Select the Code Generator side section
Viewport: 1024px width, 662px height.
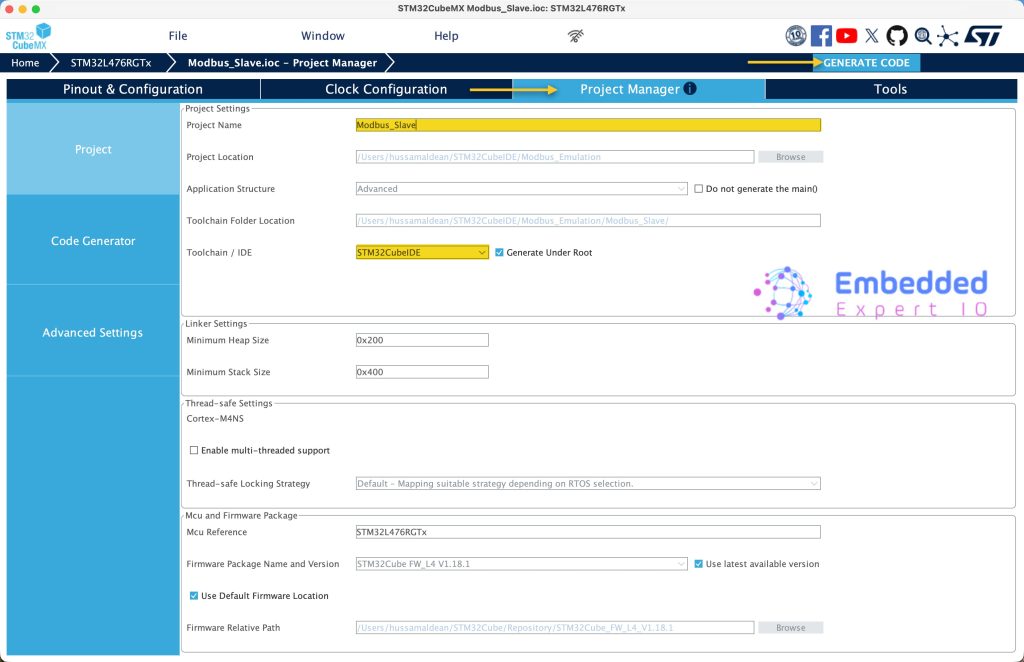(93, 241)
